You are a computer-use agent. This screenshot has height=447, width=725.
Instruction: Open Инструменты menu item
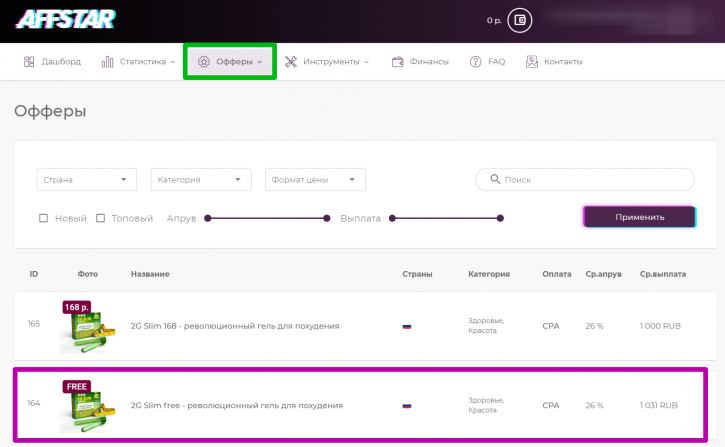click(327, 61)
